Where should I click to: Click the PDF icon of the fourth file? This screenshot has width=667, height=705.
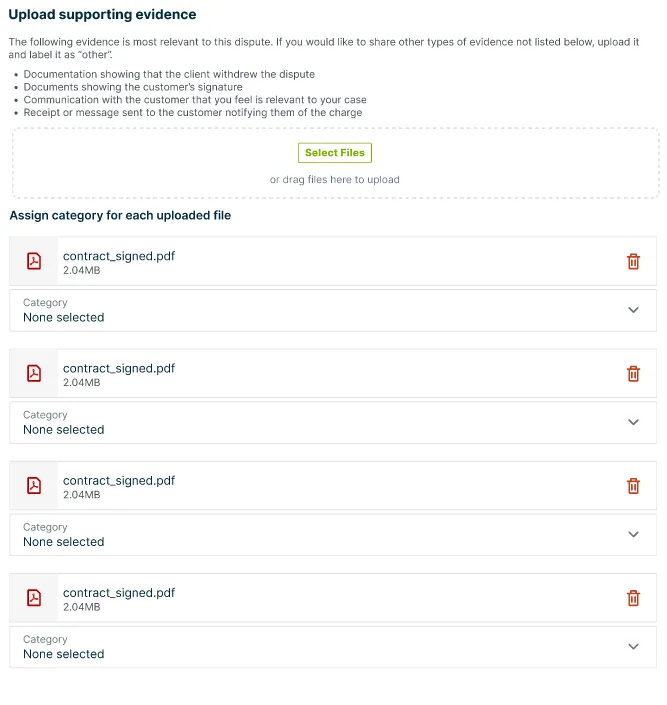point(34,598)
